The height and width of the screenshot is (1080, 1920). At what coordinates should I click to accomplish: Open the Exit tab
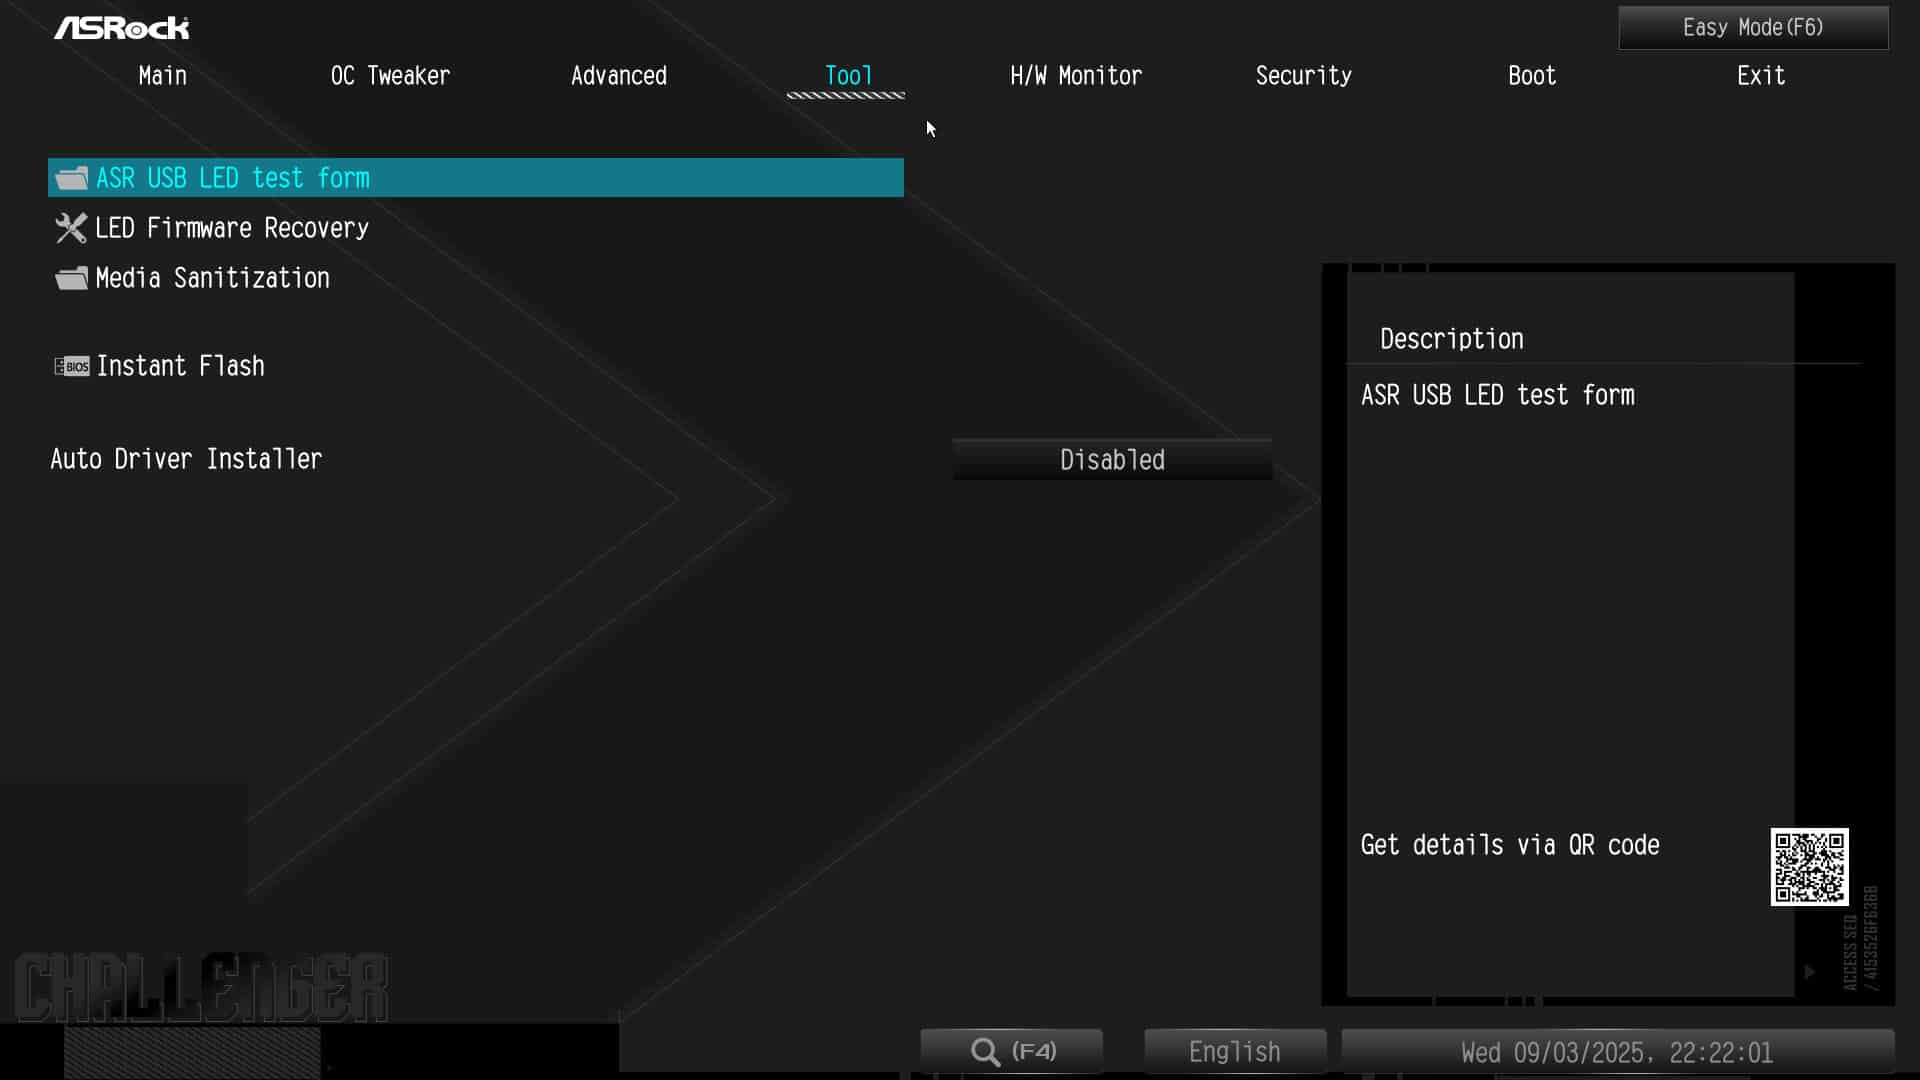1760,76
